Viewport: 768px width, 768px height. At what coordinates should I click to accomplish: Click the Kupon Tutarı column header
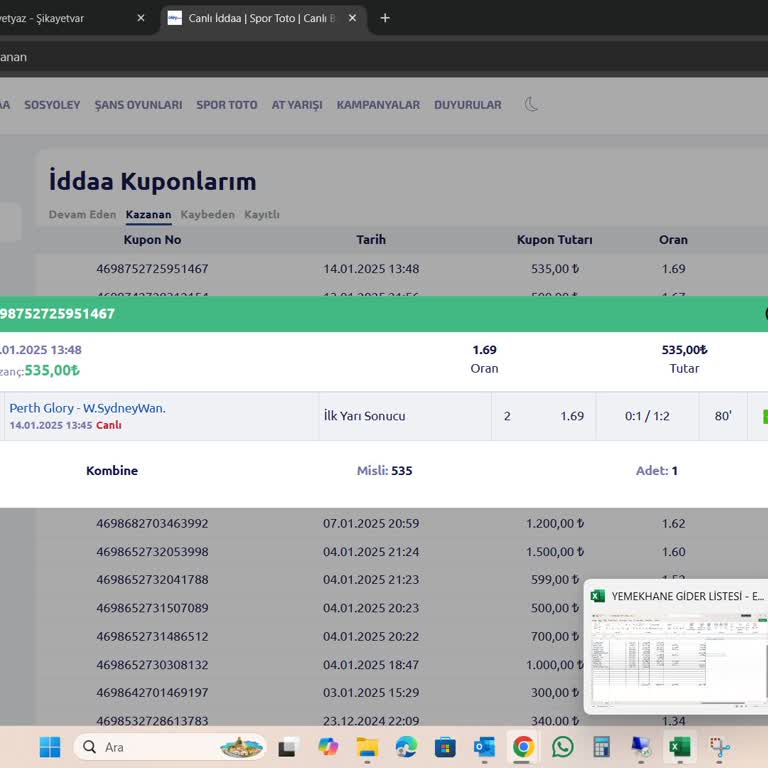(x=554, y=240)
